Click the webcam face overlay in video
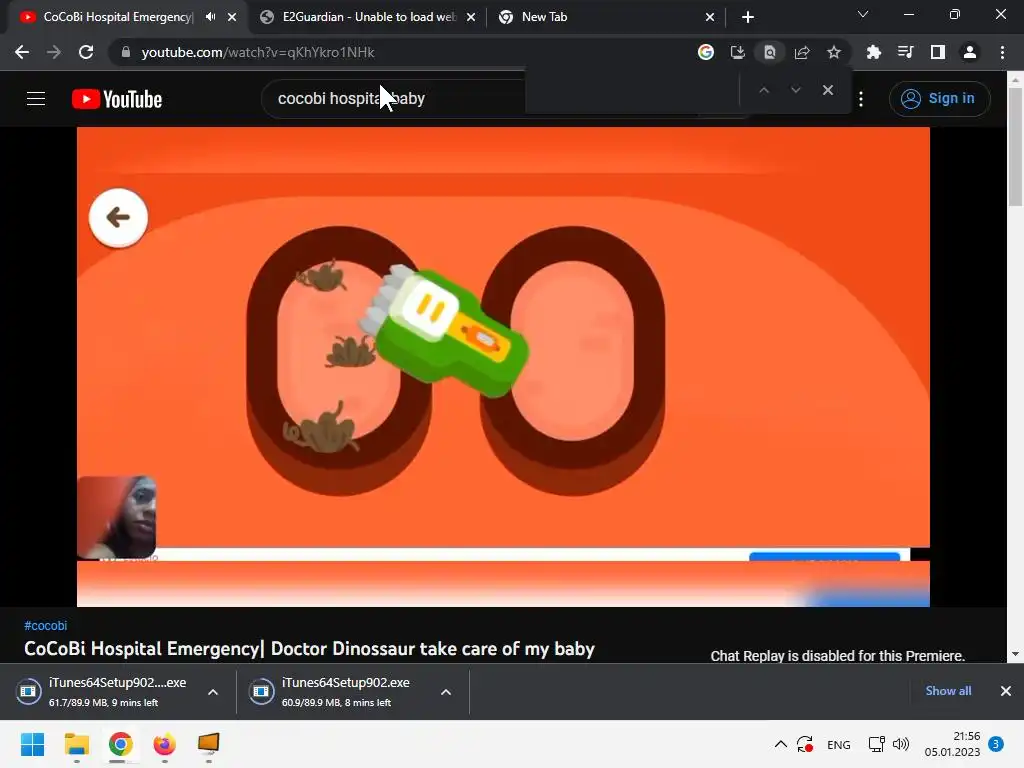The image size is (1024, 768). [116, 517]
